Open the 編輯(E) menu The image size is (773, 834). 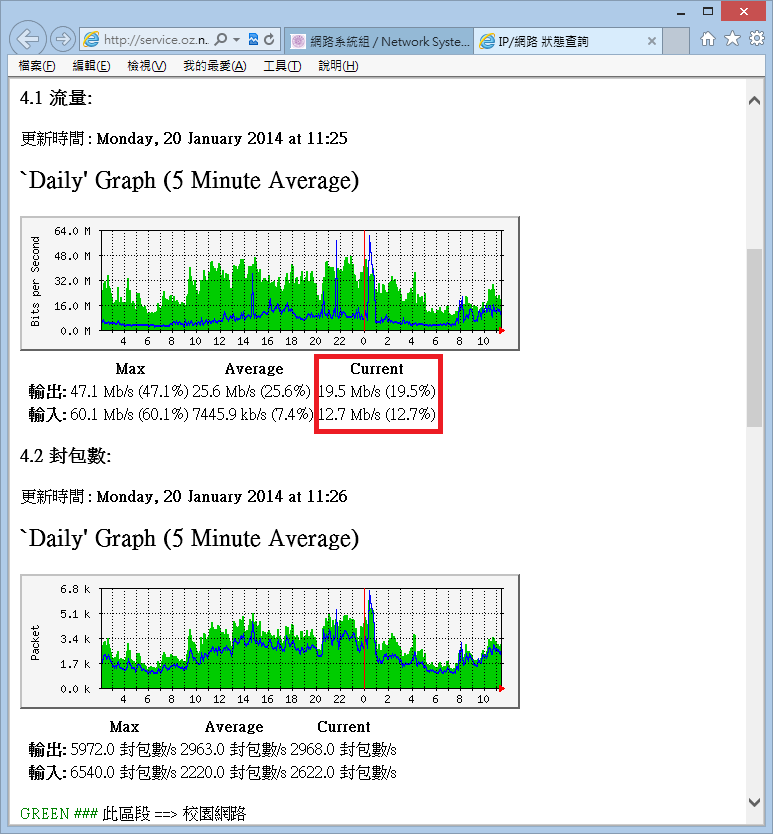click(91, 66)
